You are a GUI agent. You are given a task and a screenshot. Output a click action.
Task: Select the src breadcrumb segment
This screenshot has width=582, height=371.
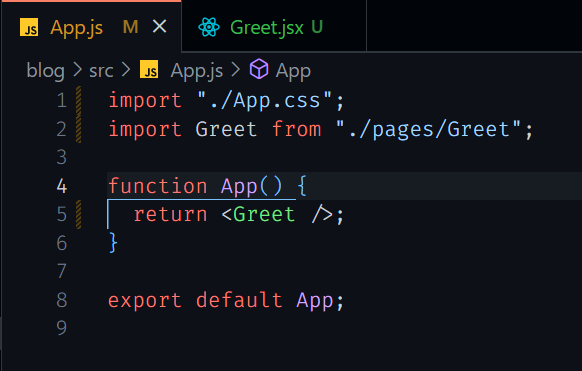pos(101,70)
